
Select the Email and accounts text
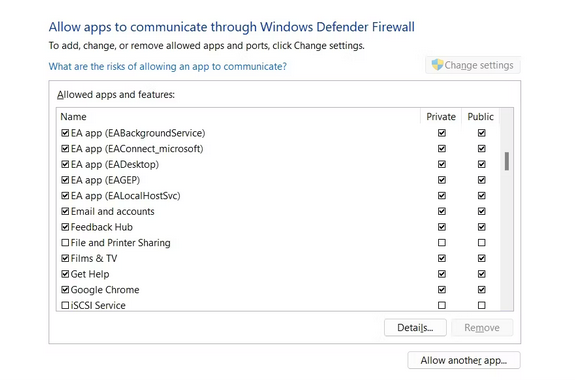112,211
